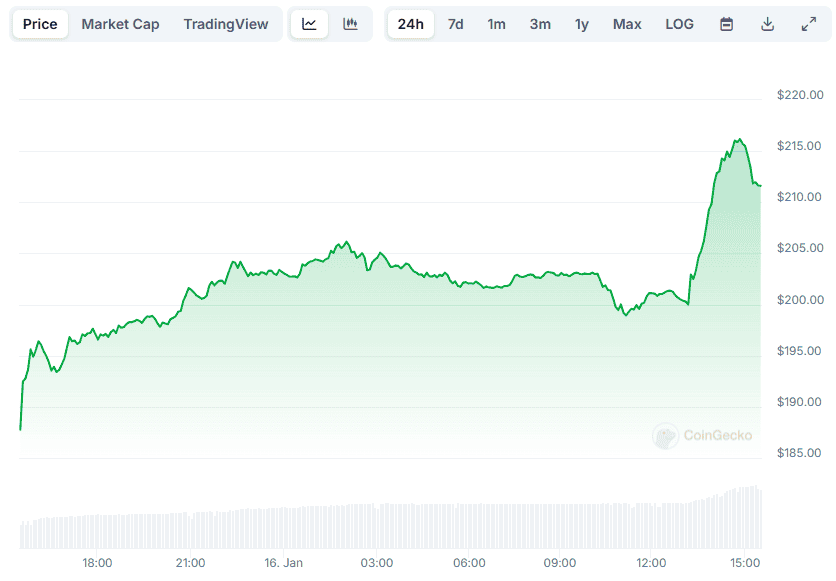Select the 24h time range
Viewport: 836px width, 581px height.
(x=410, y=24)
